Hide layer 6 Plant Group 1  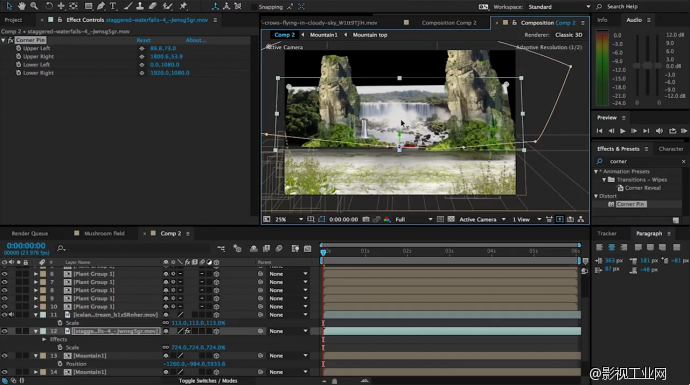pyautogui.click(x=4, y=274)
